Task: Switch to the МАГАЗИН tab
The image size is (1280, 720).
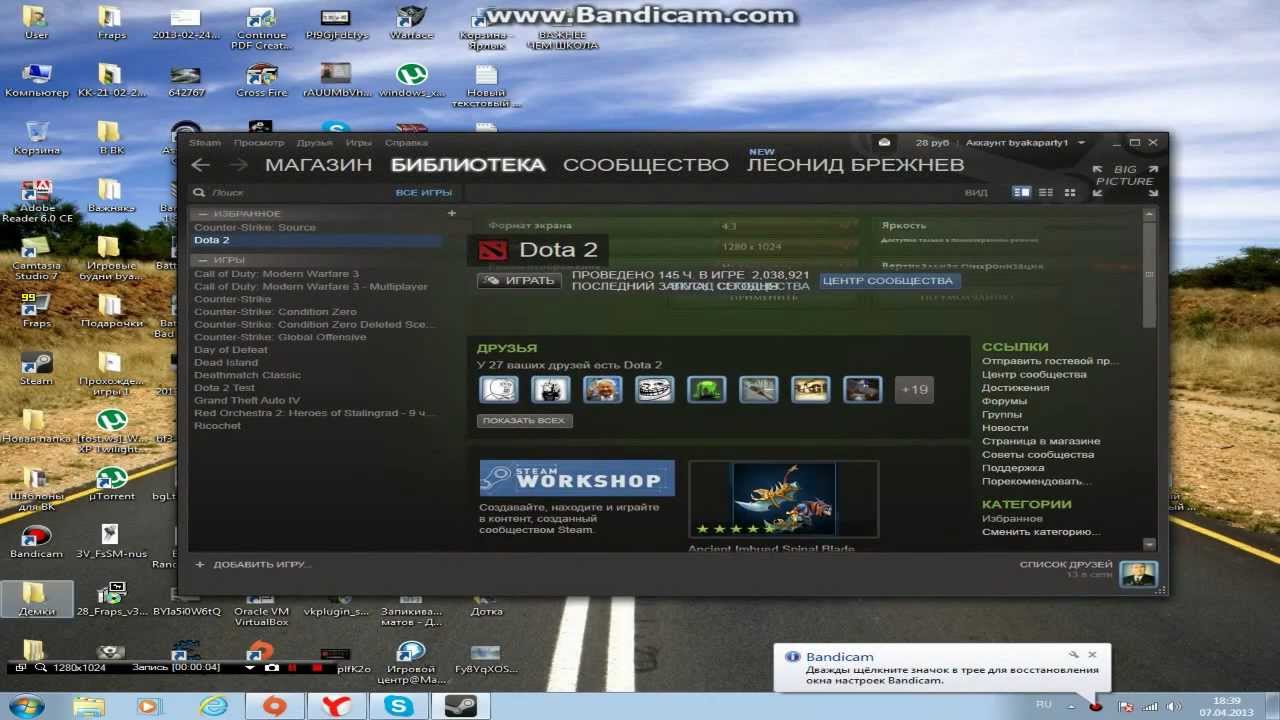Action: pyautogui.click(x=318, y=165)
